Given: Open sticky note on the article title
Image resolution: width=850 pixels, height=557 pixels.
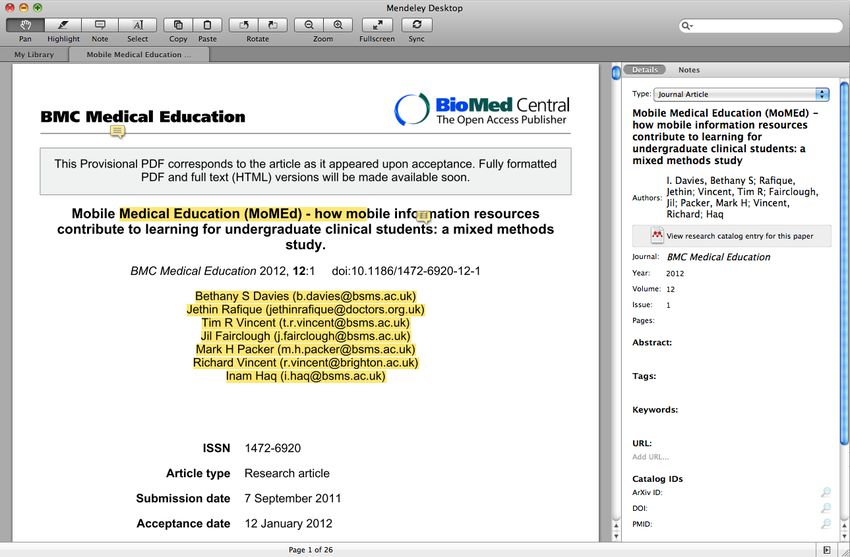Looking at the screenshot, I should point(423,217).
